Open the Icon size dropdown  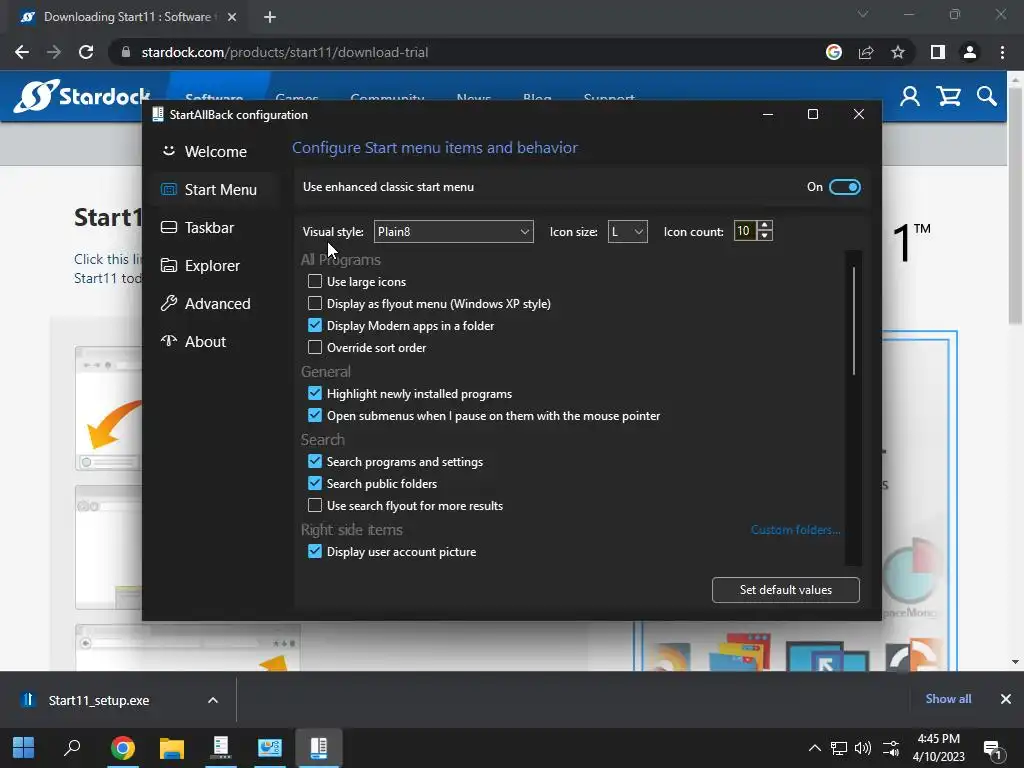click(x=628, y=231)
